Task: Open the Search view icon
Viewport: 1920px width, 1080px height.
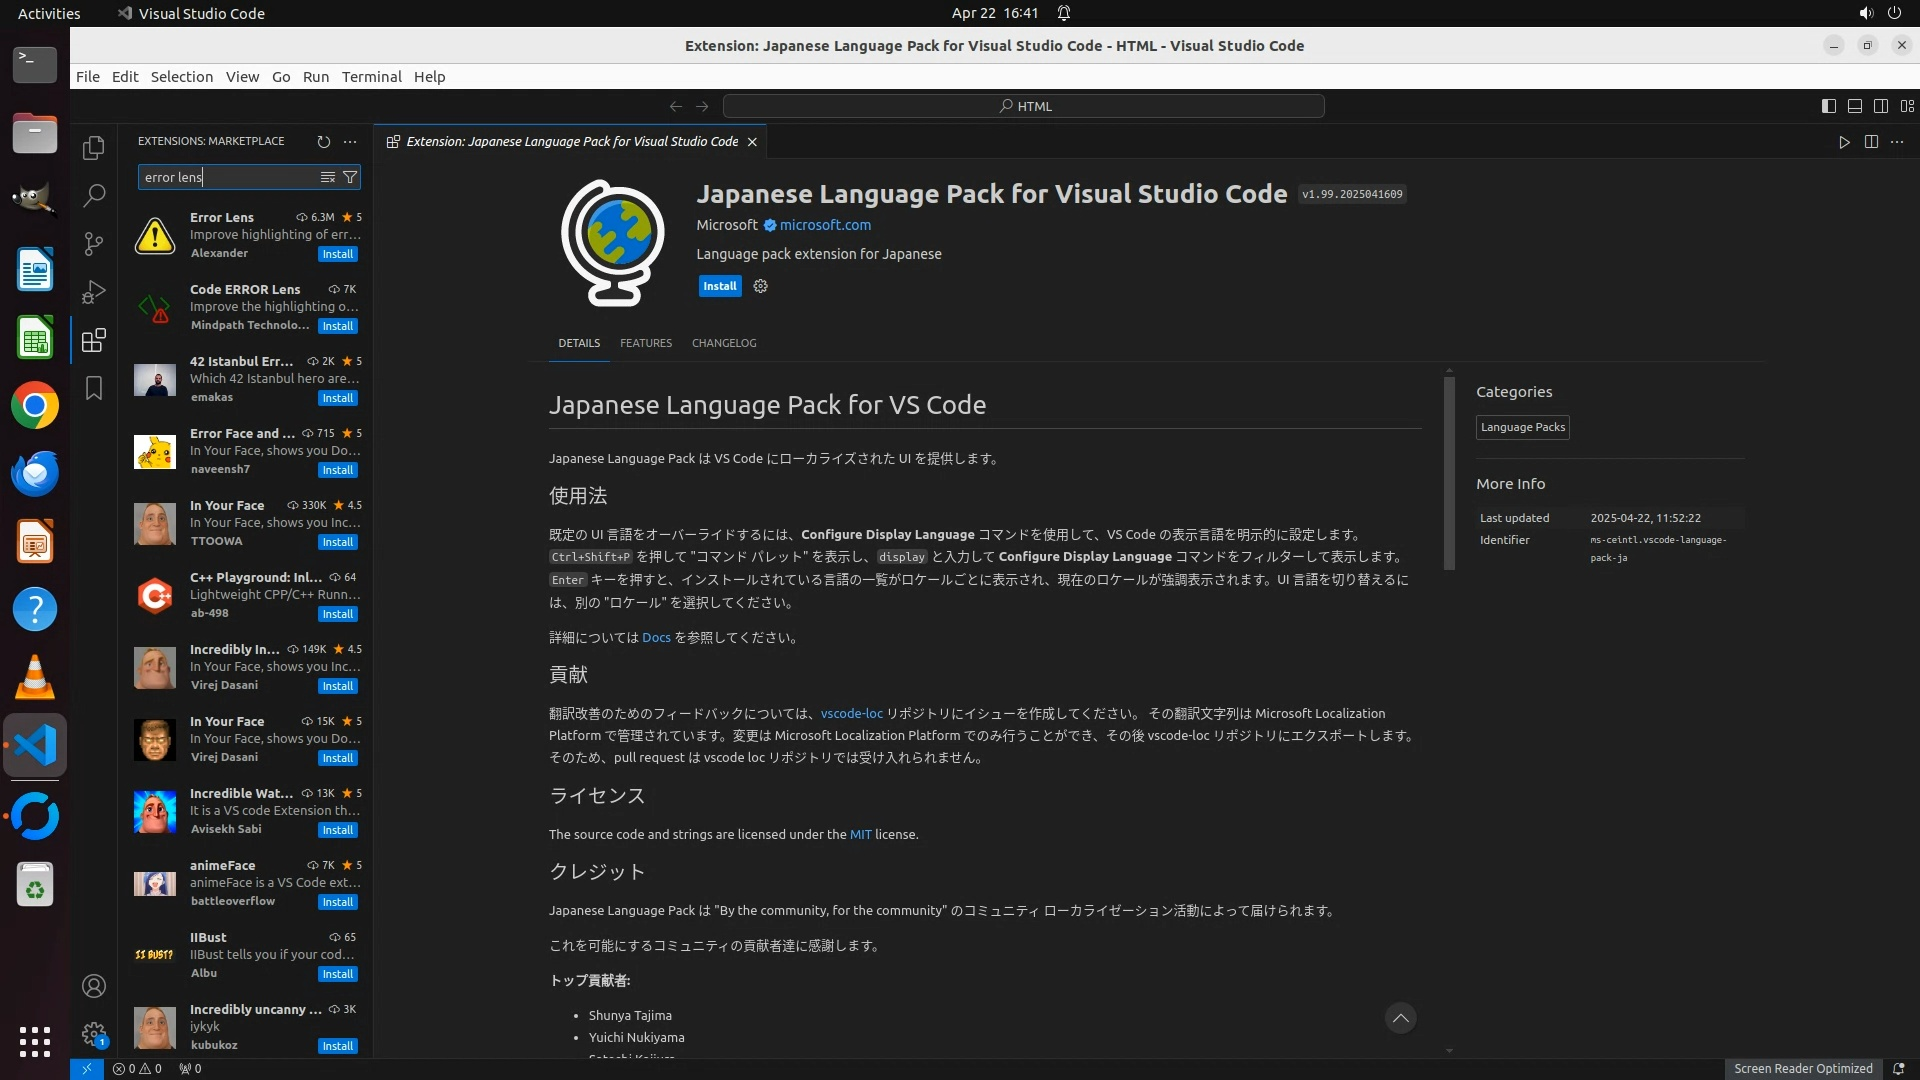Action: click(94, 196)
